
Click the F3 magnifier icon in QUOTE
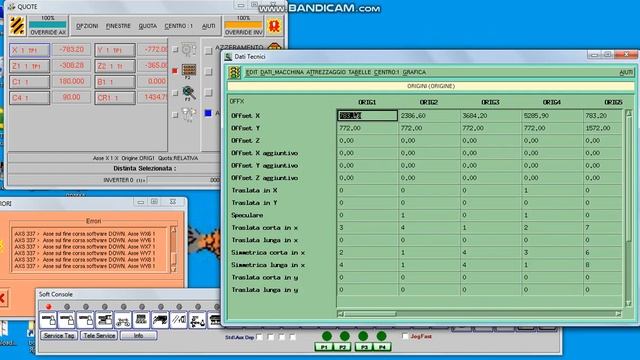189,93
